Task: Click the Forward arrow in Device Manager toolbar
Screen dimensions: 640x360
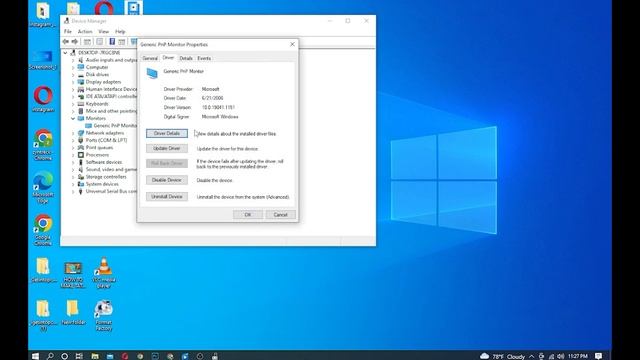Action: 75,42
